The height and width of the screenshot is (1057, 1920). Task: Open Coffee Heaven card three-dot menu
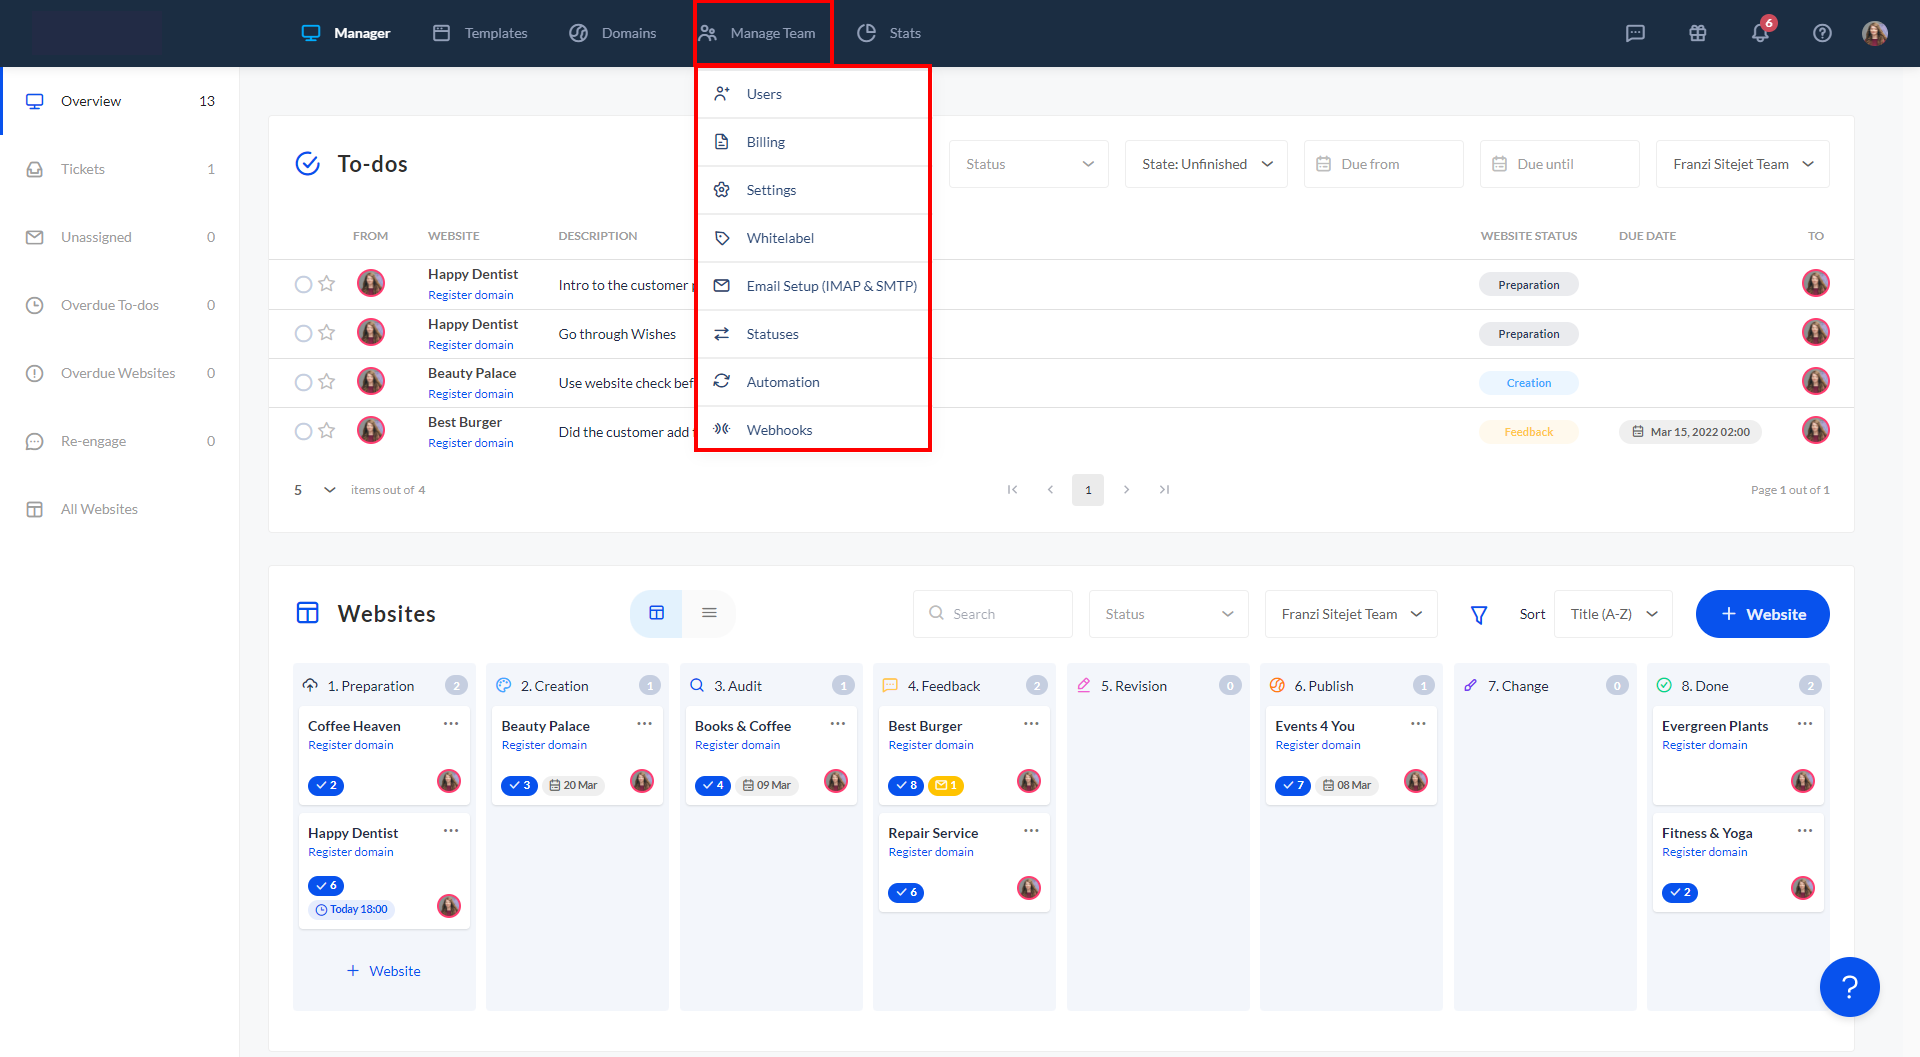point(451,724)
